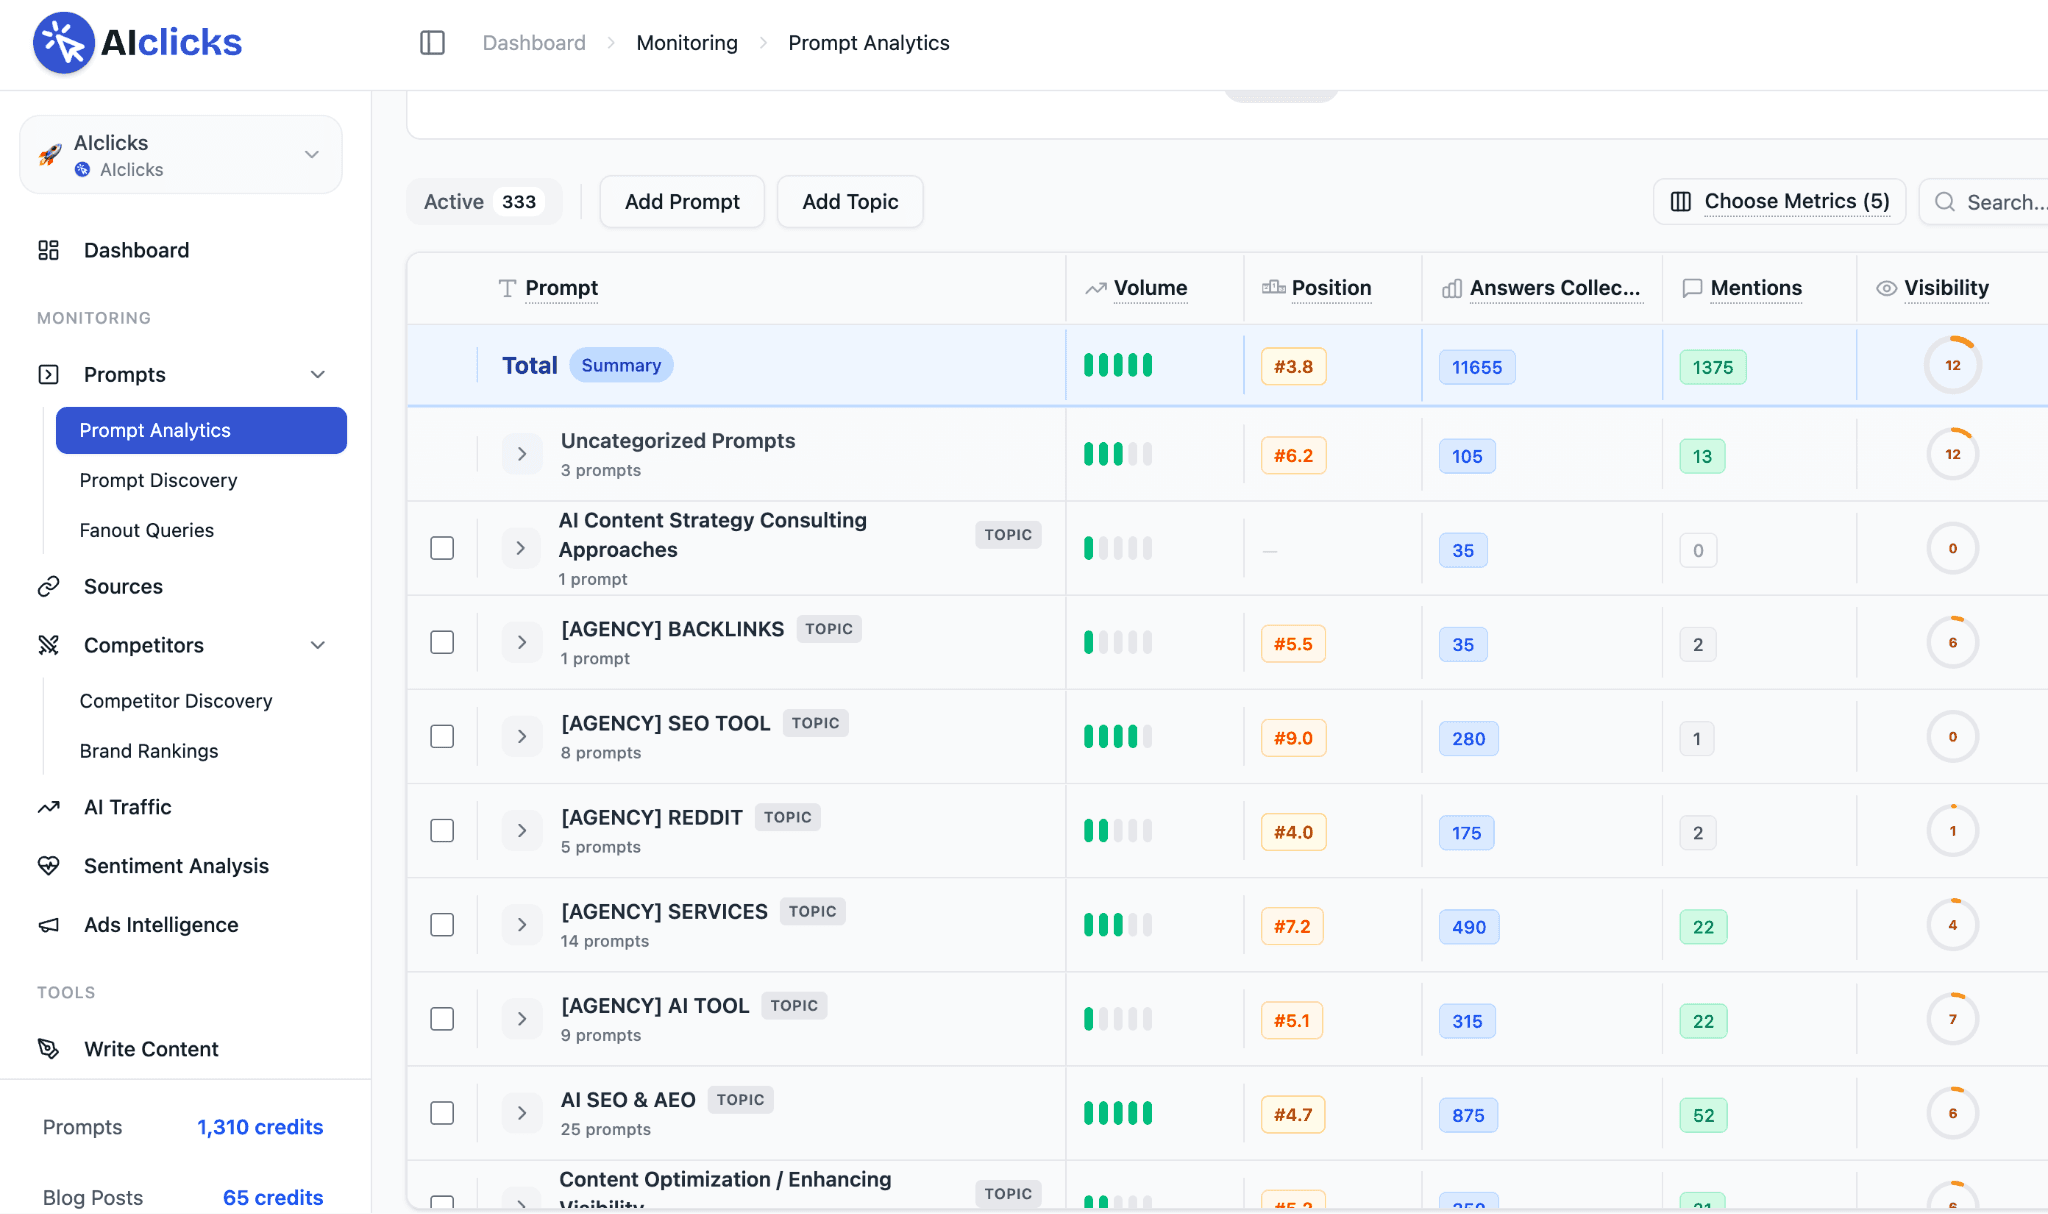The width and height of the screenshot is (2048, 1214).
Task: Click the Write Content pen icon
Action: coord(49,1049)
